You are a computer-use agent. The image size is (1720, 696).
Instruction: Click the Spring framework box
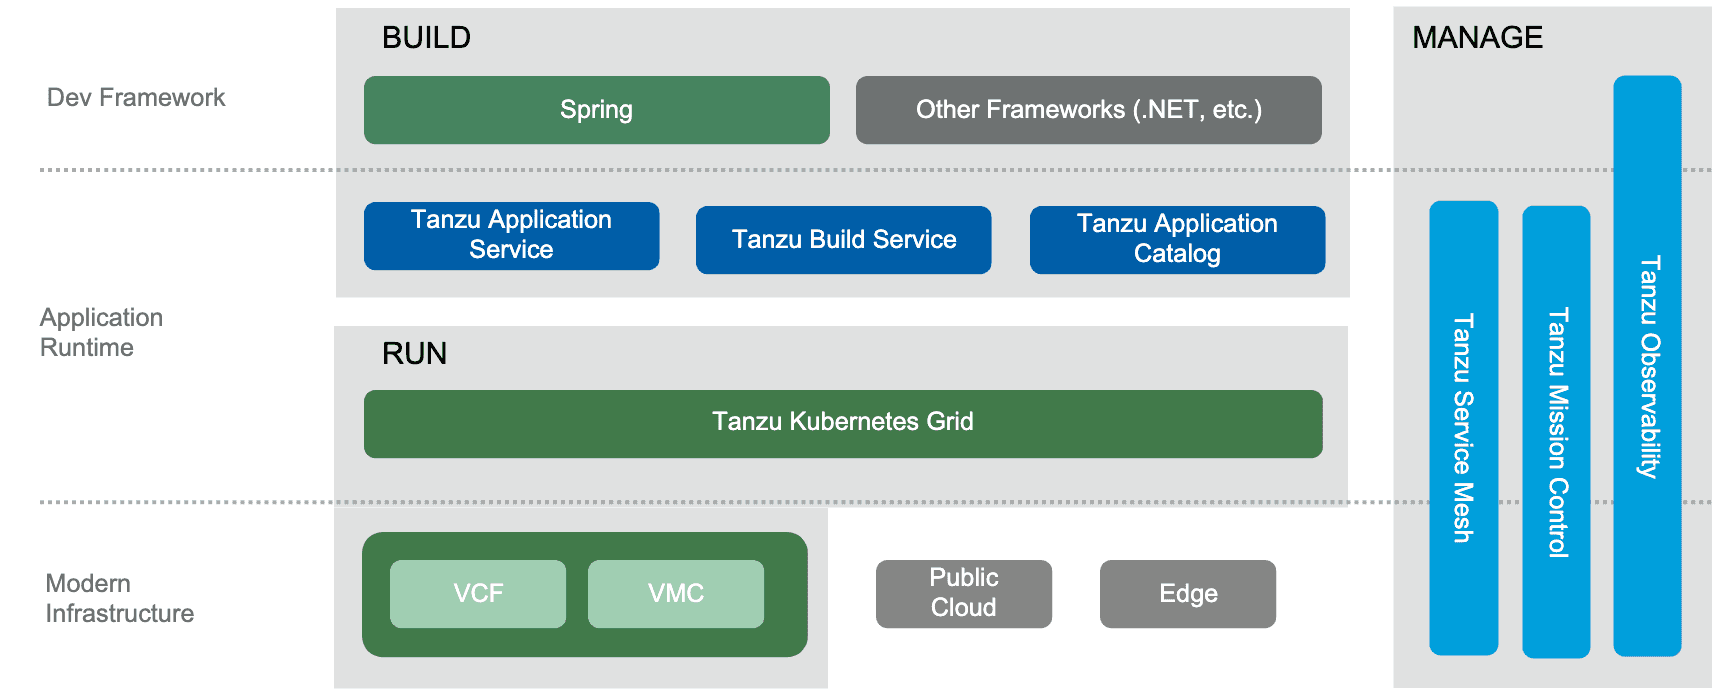pyautogui.click(x=597, y=110)
